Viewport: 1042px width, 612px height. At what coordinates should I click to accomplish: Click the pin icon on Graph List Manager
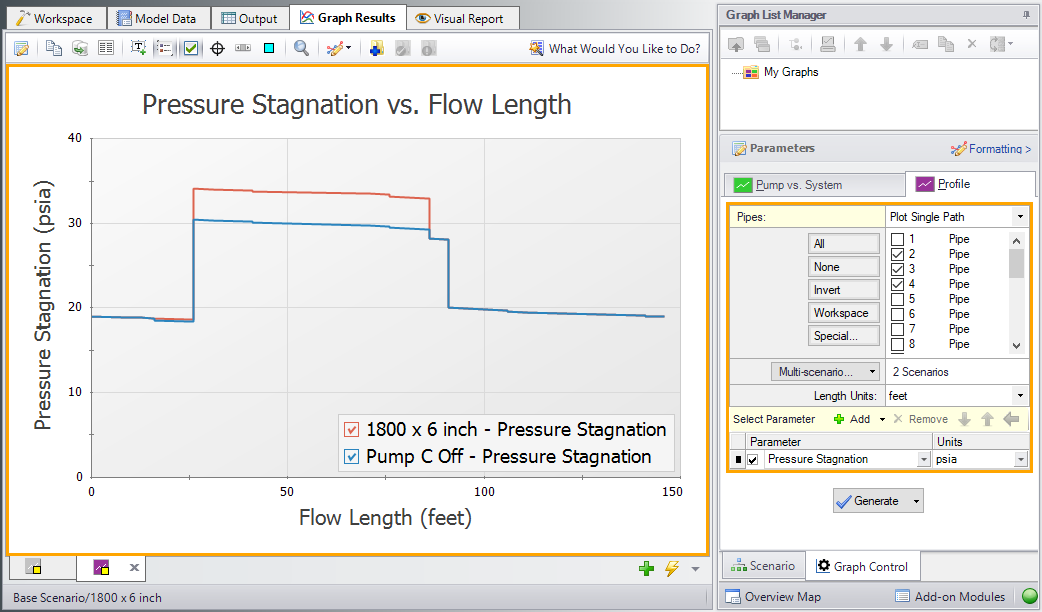coord(1025,15)
